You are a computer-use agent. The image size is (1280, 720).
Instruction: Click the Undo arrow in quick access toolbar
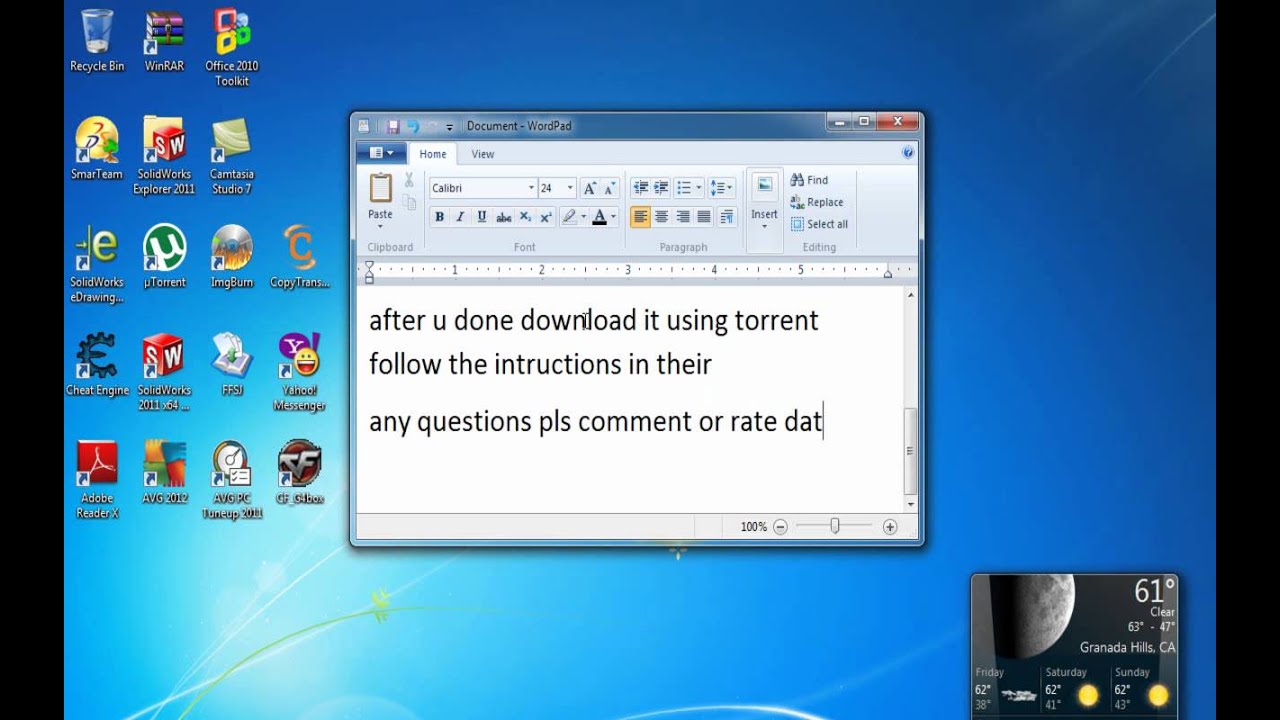pos(412,126)
